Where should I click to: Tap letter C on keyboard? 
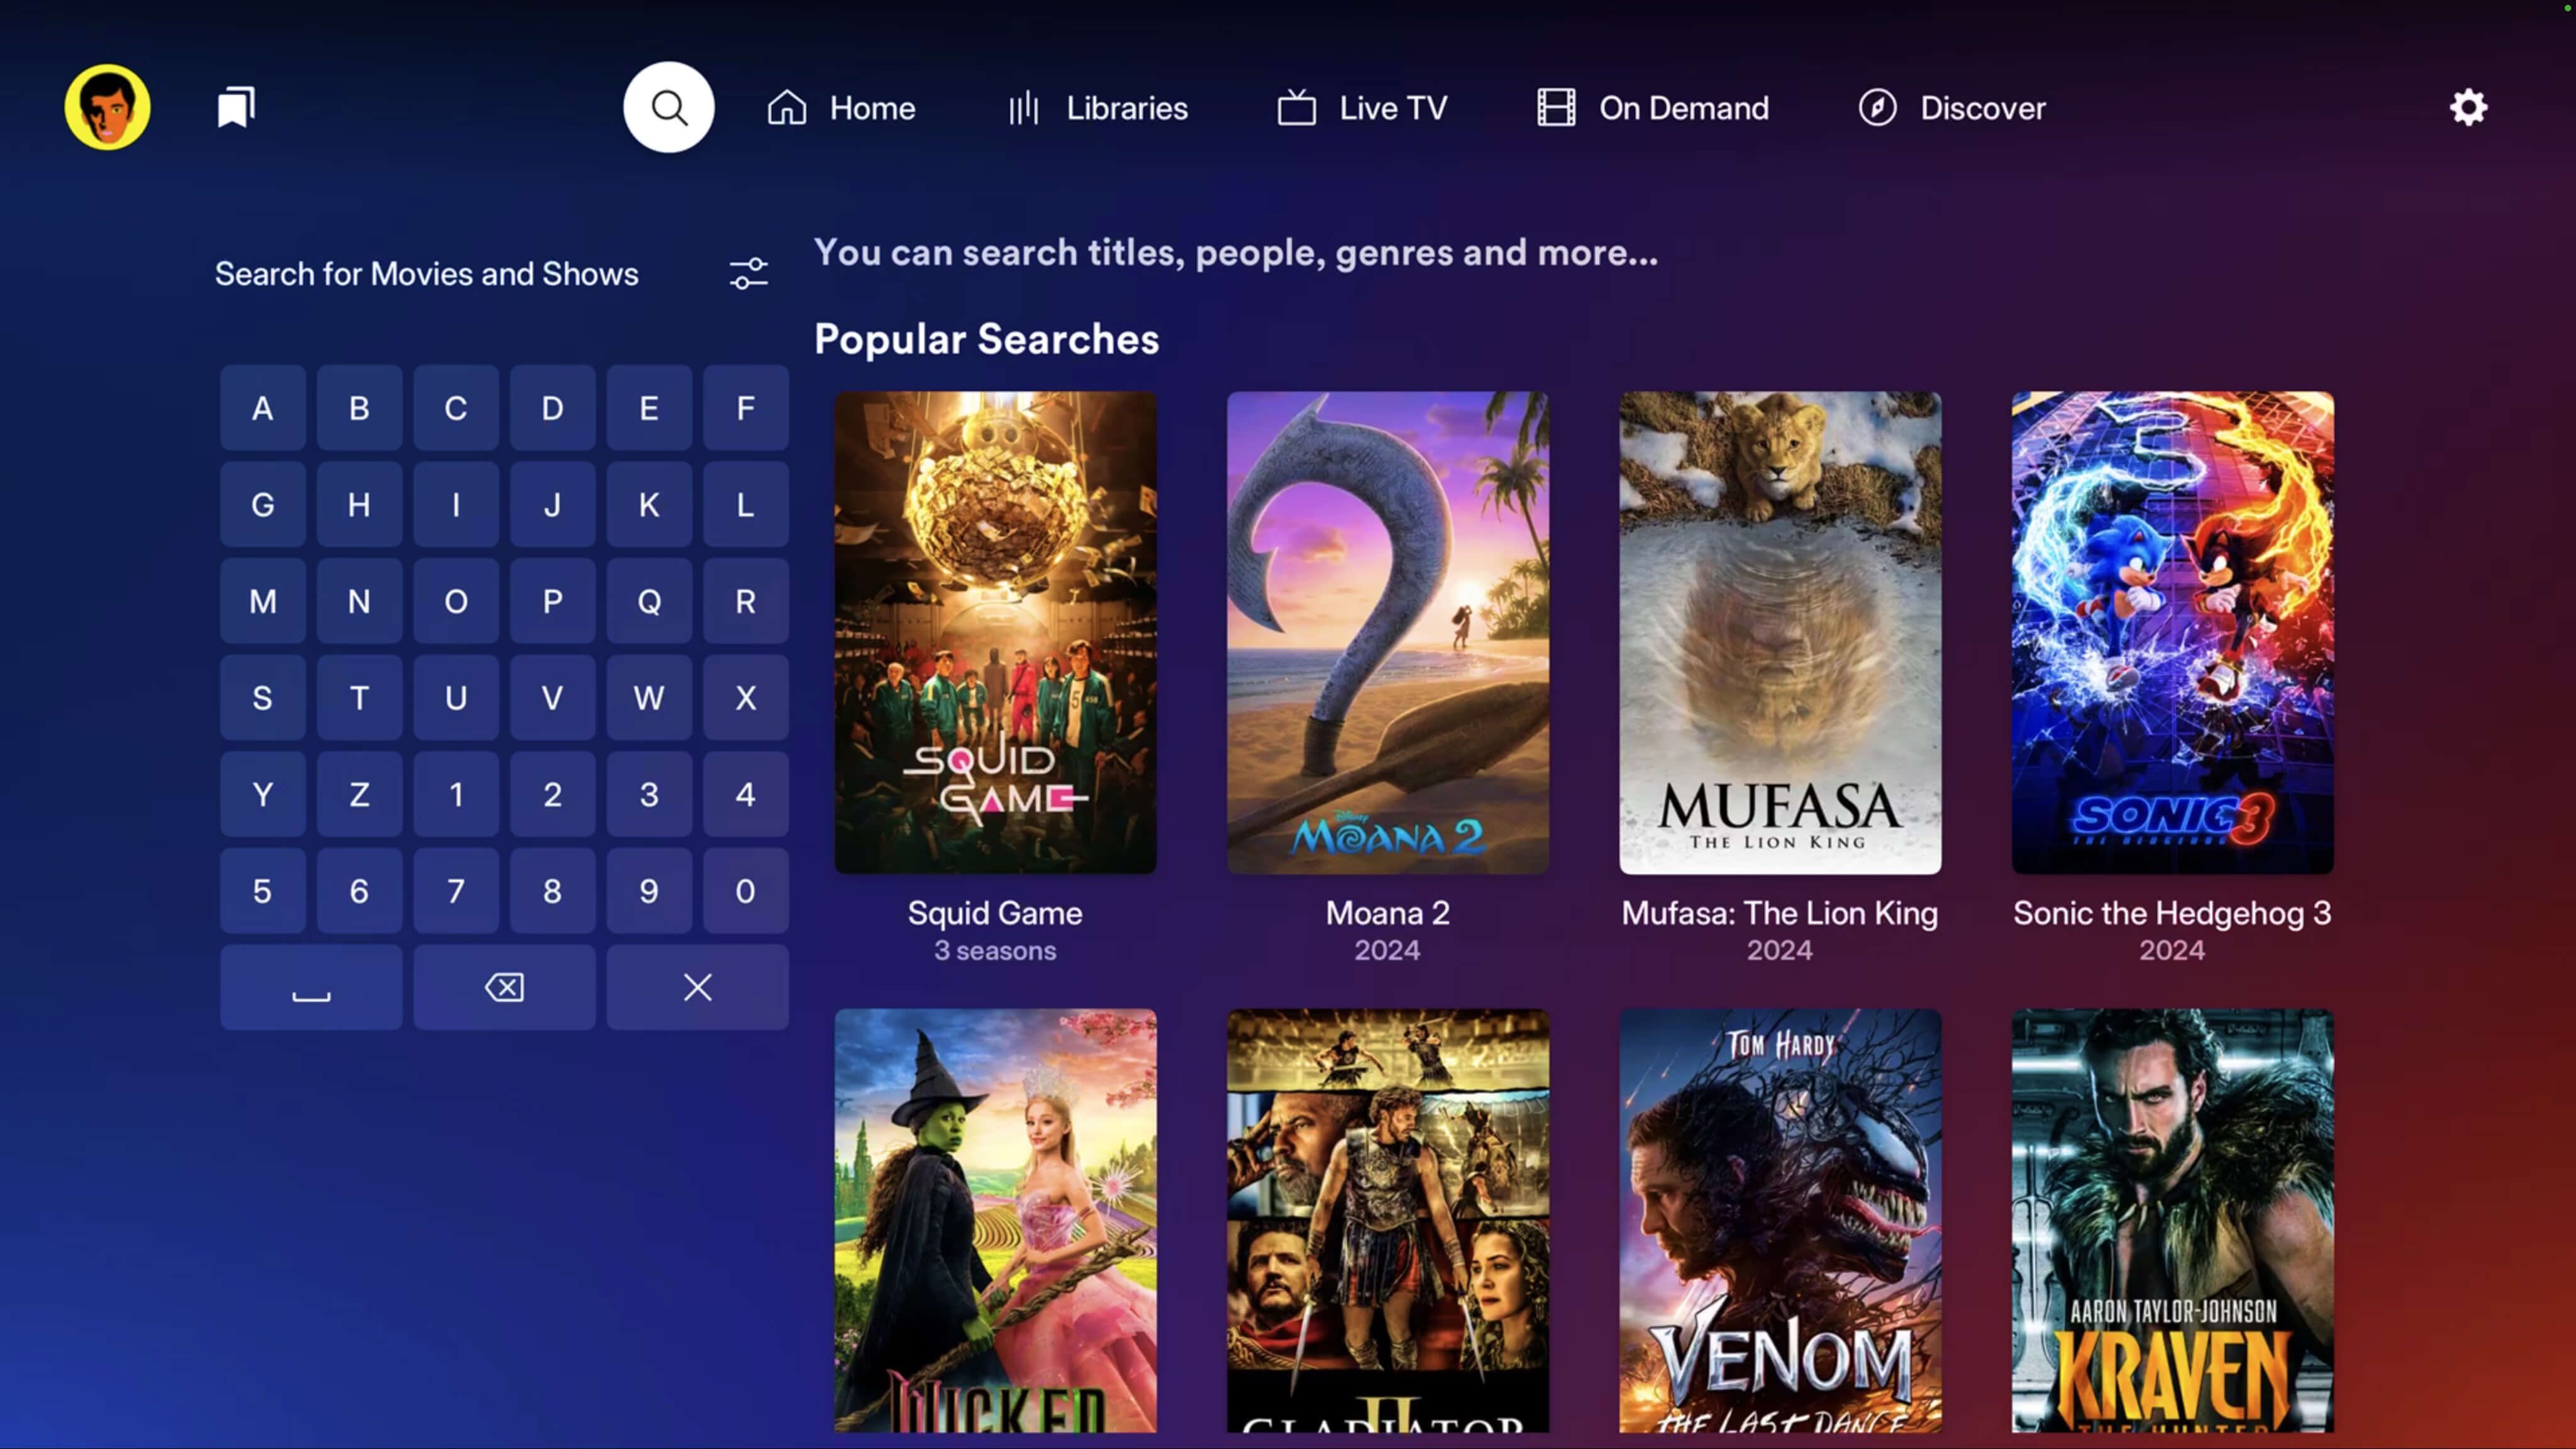(x=456, y=408)
